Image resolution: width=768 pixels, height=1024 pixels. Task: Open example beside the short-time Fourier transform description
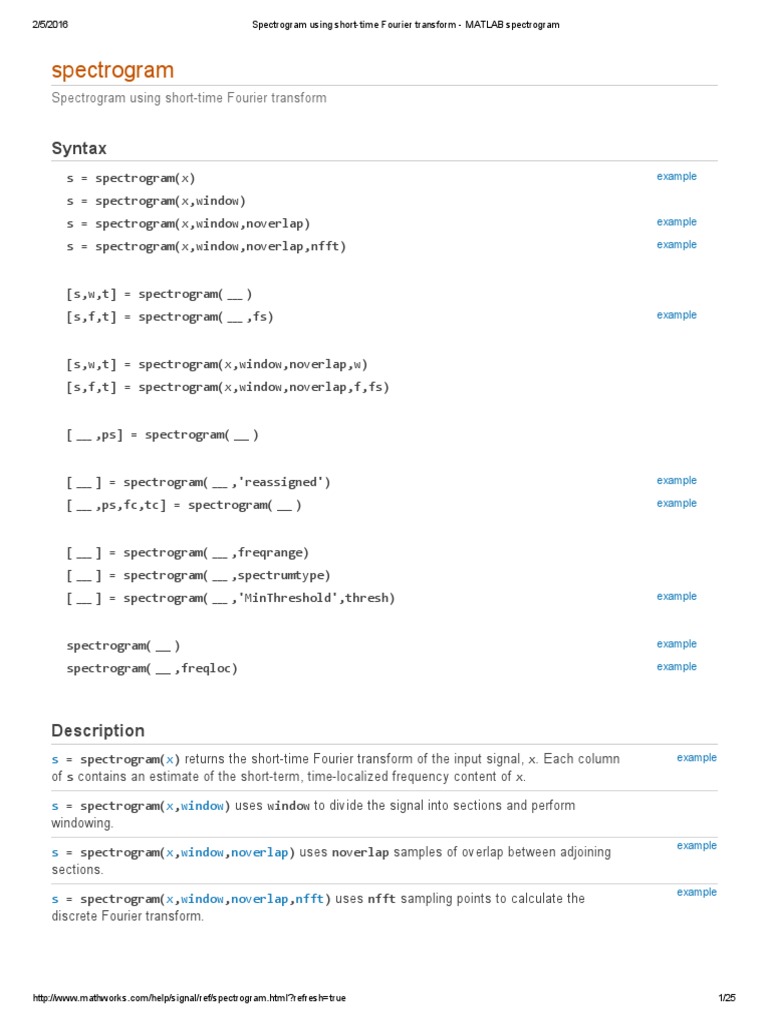tap(696, 758)
